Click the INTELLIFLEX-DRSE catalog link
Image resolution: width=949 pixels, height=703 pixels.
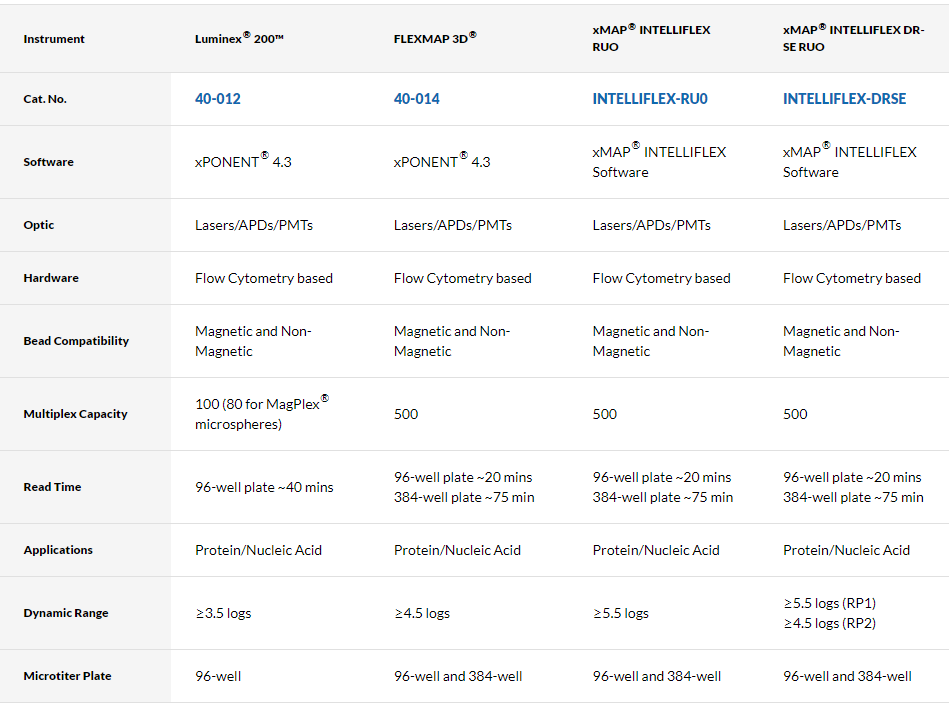844,99
